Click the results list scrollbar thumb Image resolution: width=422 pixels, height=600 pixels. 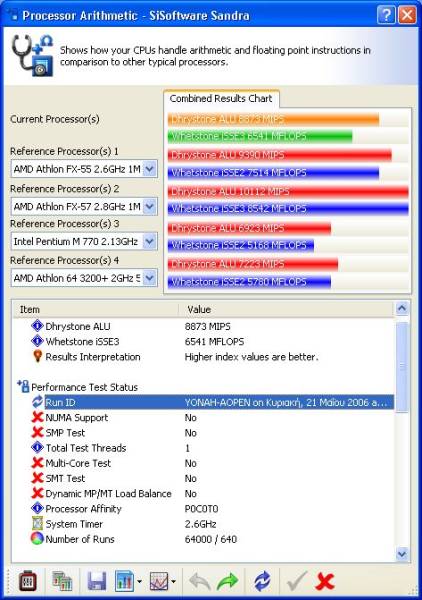pos(402,366)
